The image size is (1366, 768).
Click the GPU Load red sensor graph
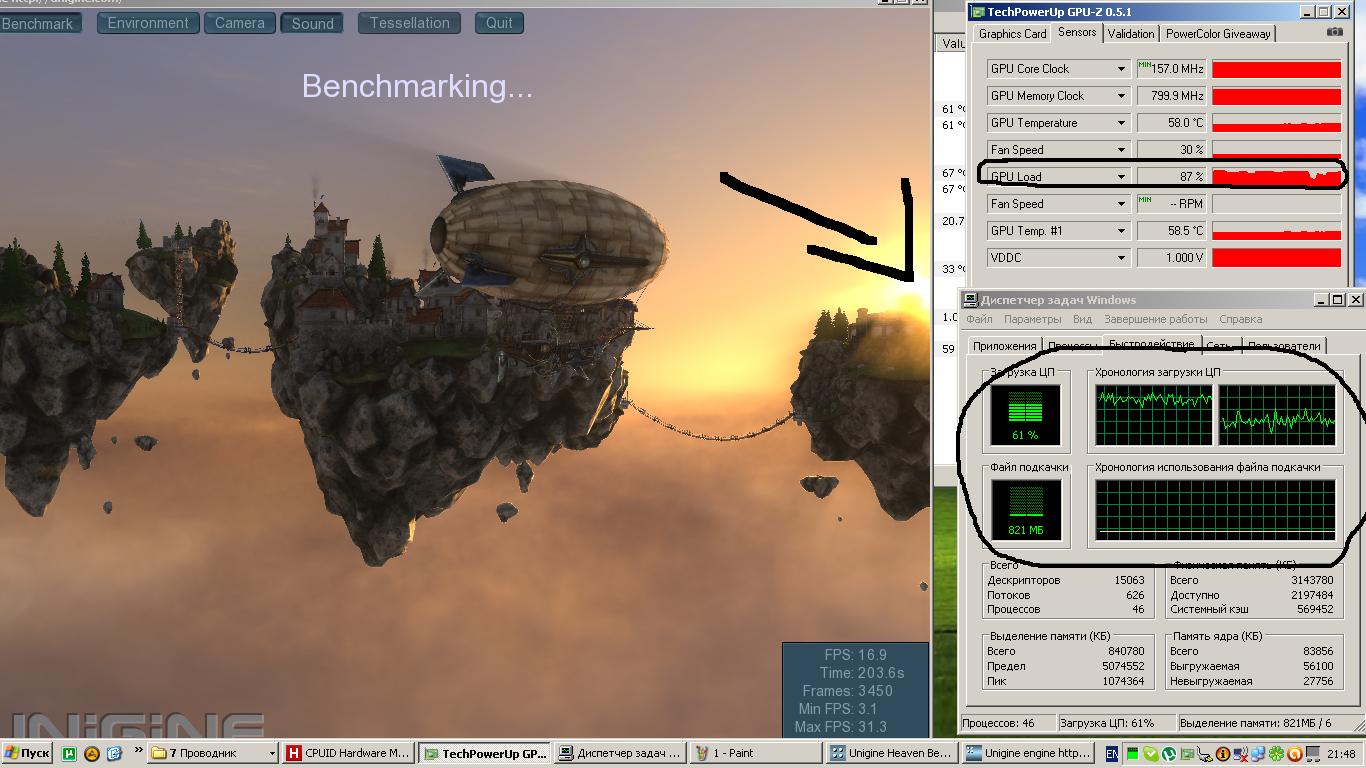tap(1276, 177)
